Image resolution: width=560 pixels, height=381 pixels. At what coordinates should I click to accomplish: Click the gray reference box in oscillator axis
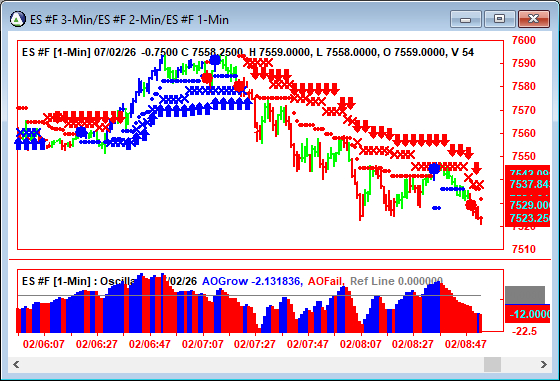coord(525,295)
